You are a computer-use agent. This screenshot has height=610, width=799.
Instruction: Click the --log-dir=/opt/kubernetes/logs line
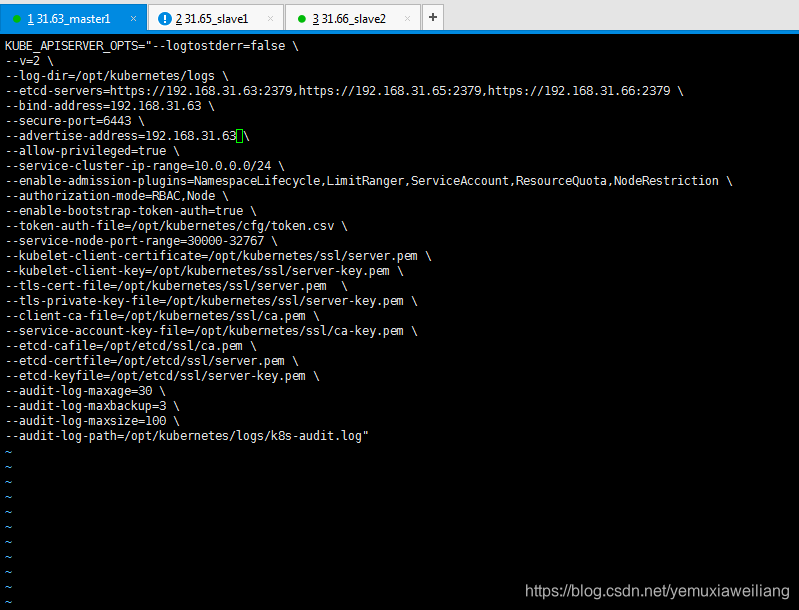point(117,76)
